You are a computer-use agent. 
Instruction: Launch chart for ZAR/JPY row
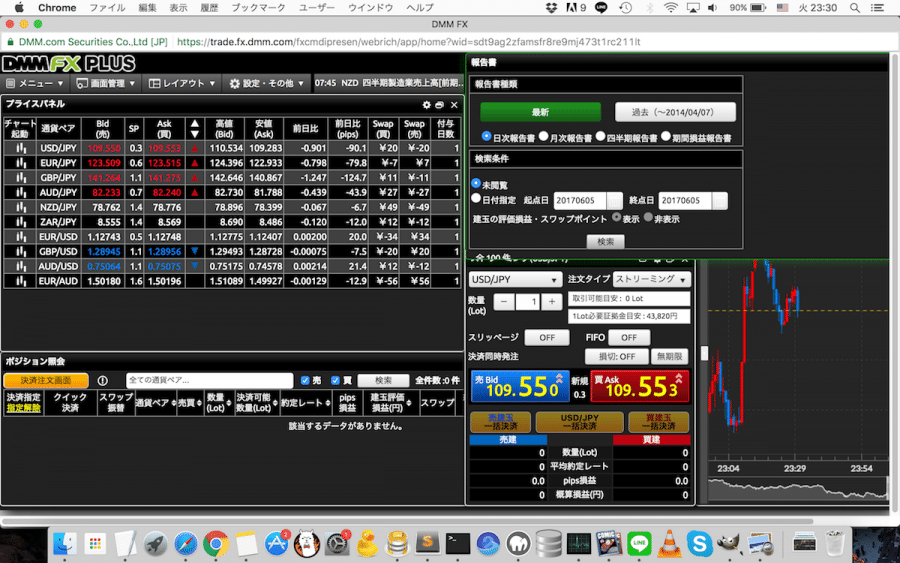pyautogui.click(x=21, y=222)
